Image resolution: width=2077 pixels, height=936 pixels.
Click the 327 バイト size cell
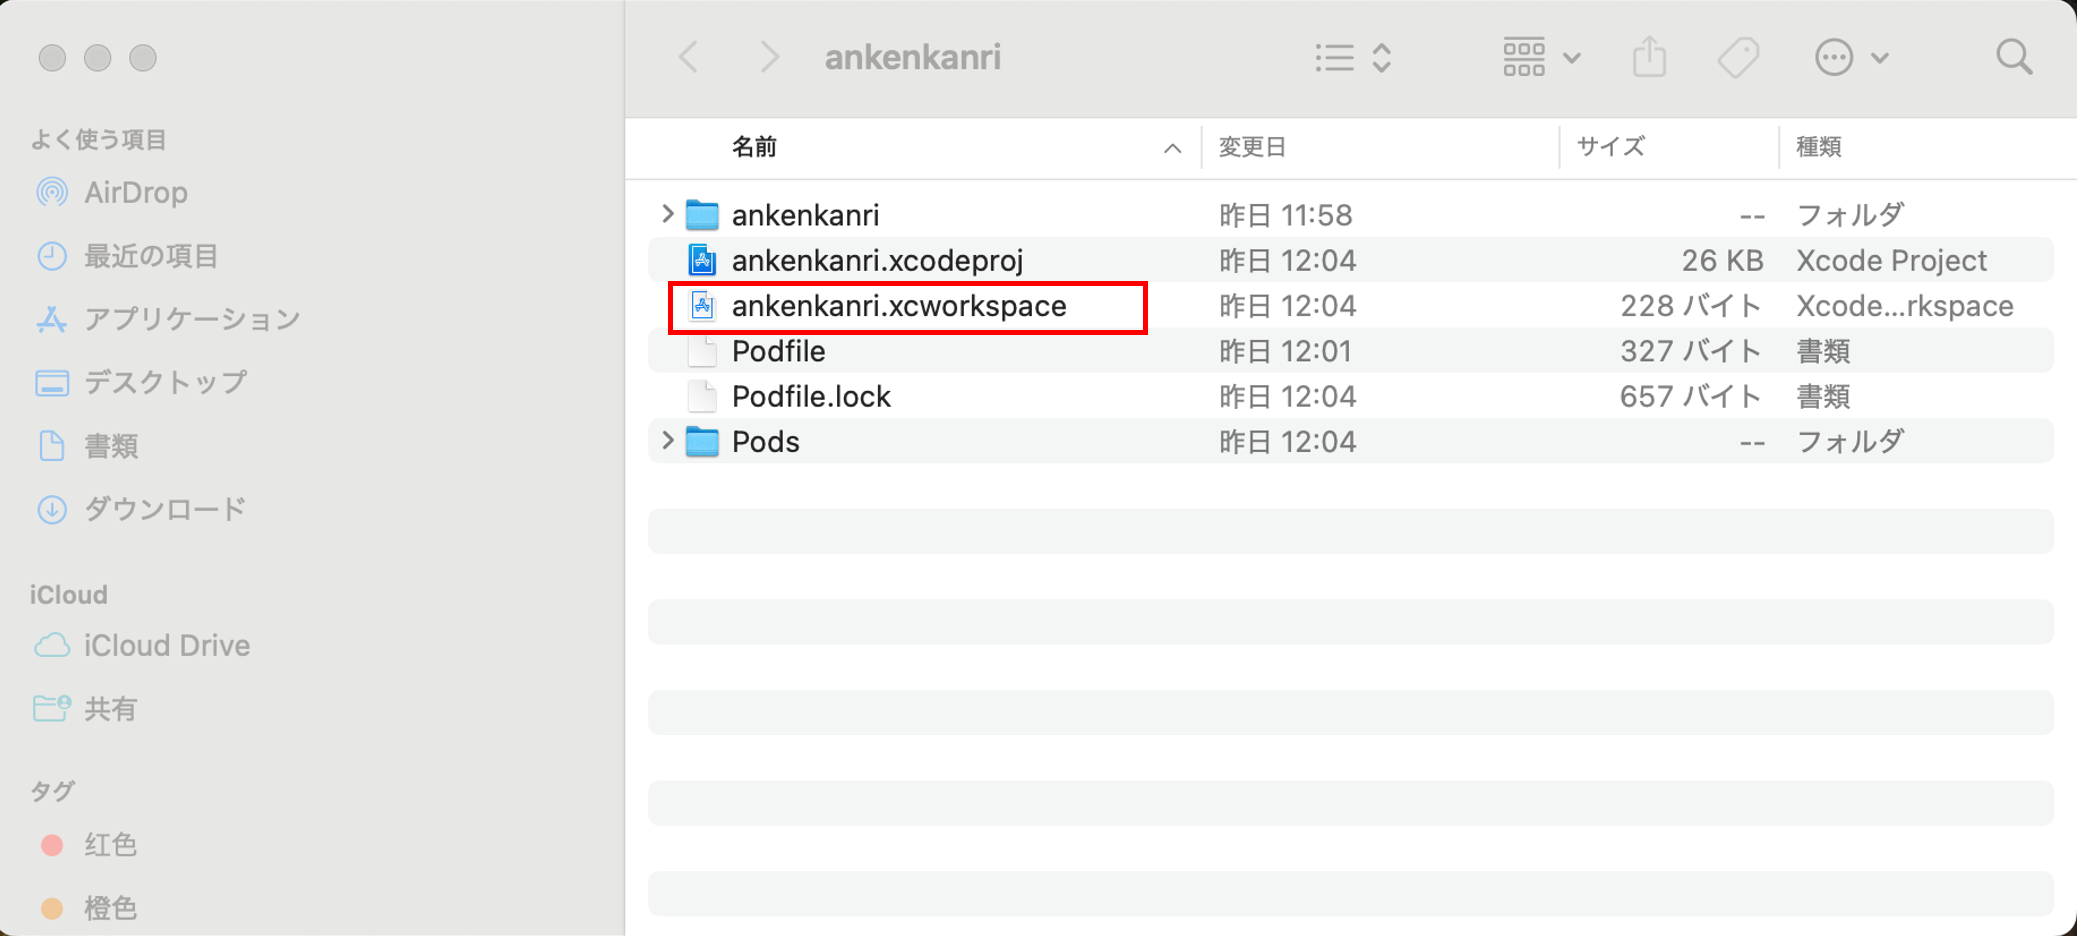1691,351
